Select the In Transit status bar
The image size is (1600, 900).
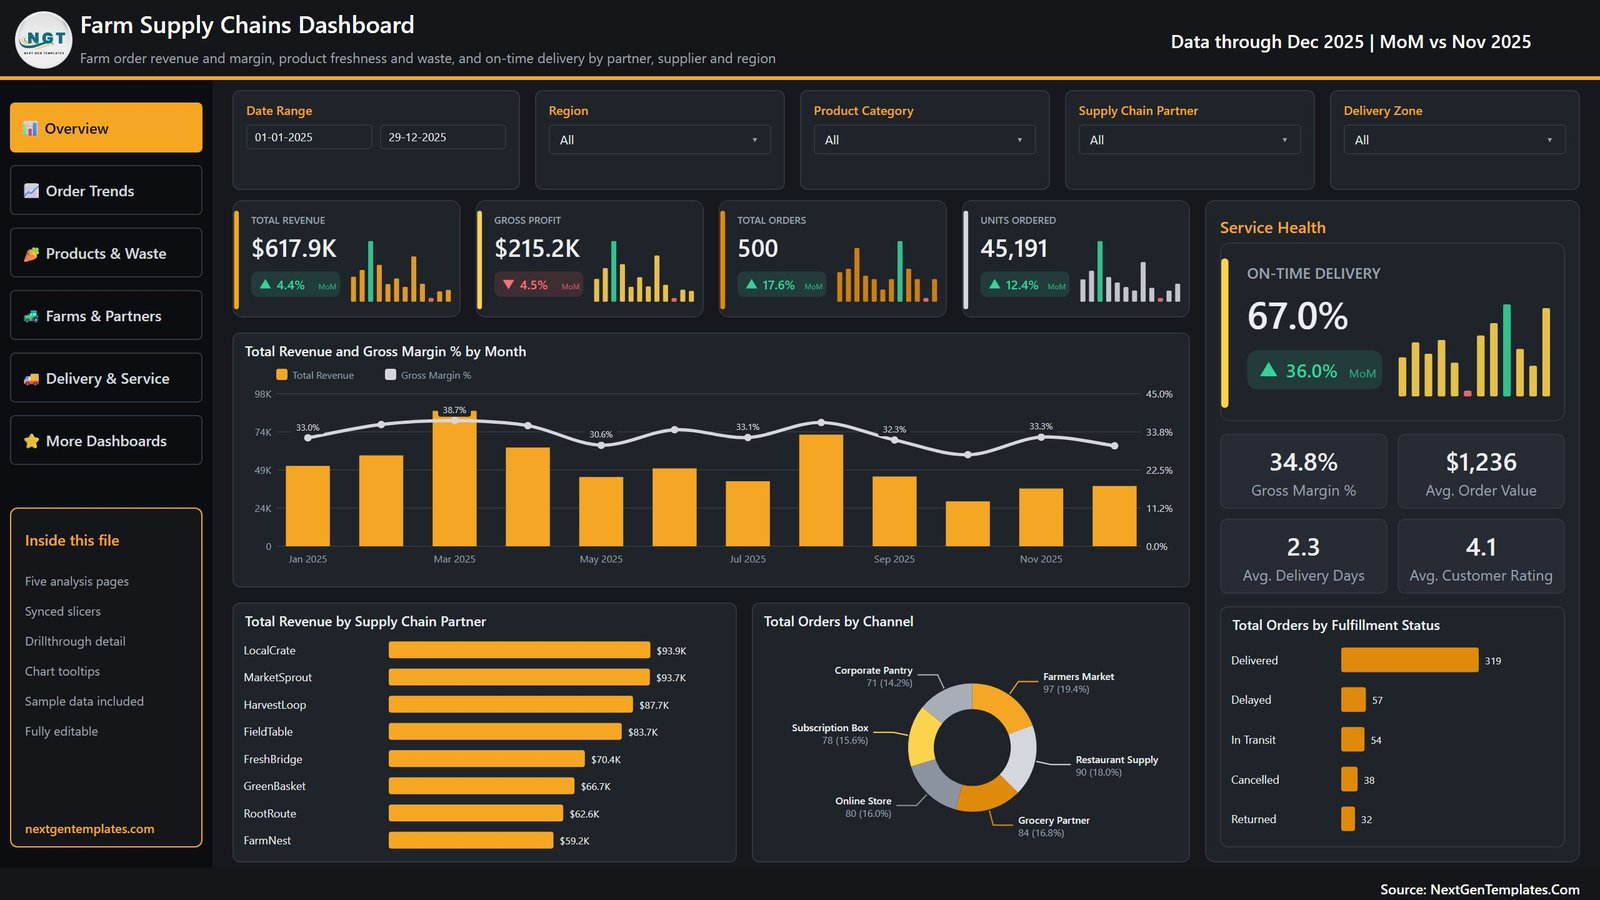(1353, 740)
